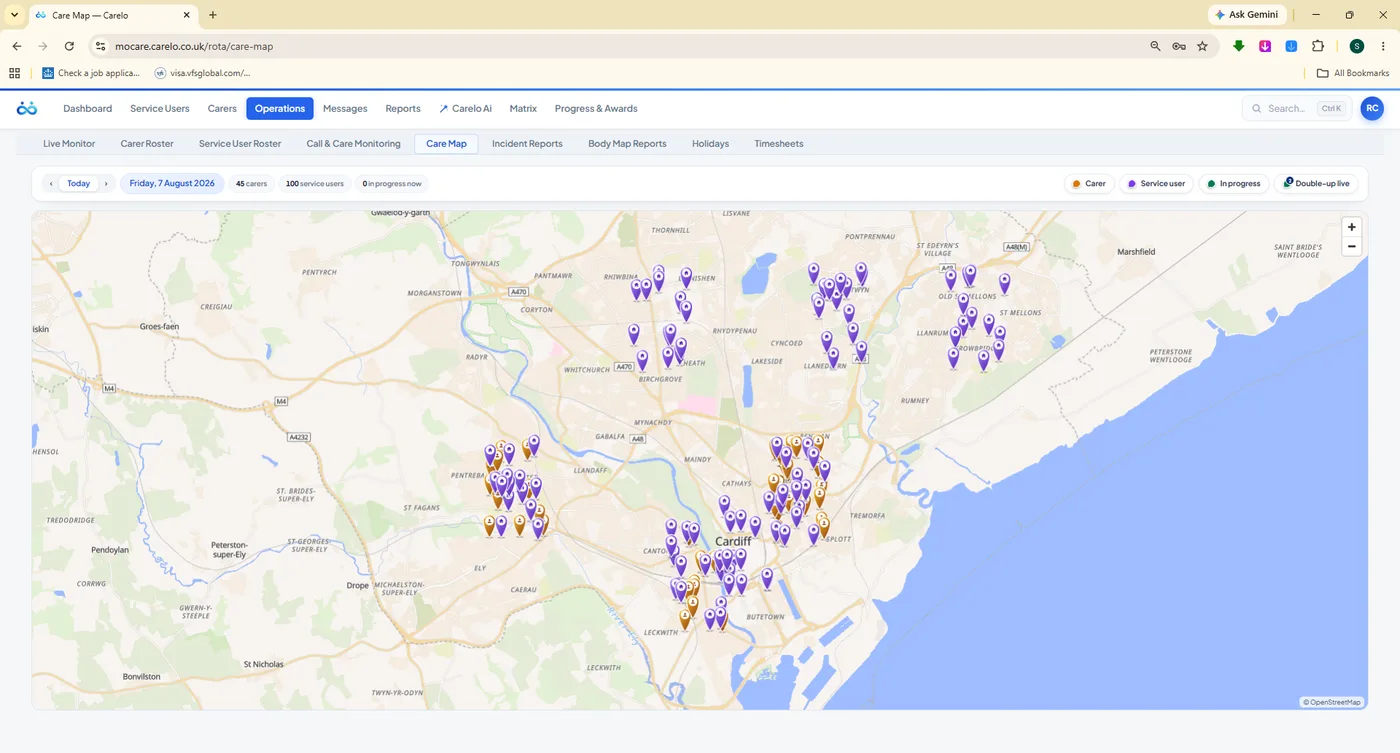The width and height of the screenshot is (1400, 753).
Task: Toggle the Carer legend filter
Action: pyautogui.click(x=1089, y=184)
